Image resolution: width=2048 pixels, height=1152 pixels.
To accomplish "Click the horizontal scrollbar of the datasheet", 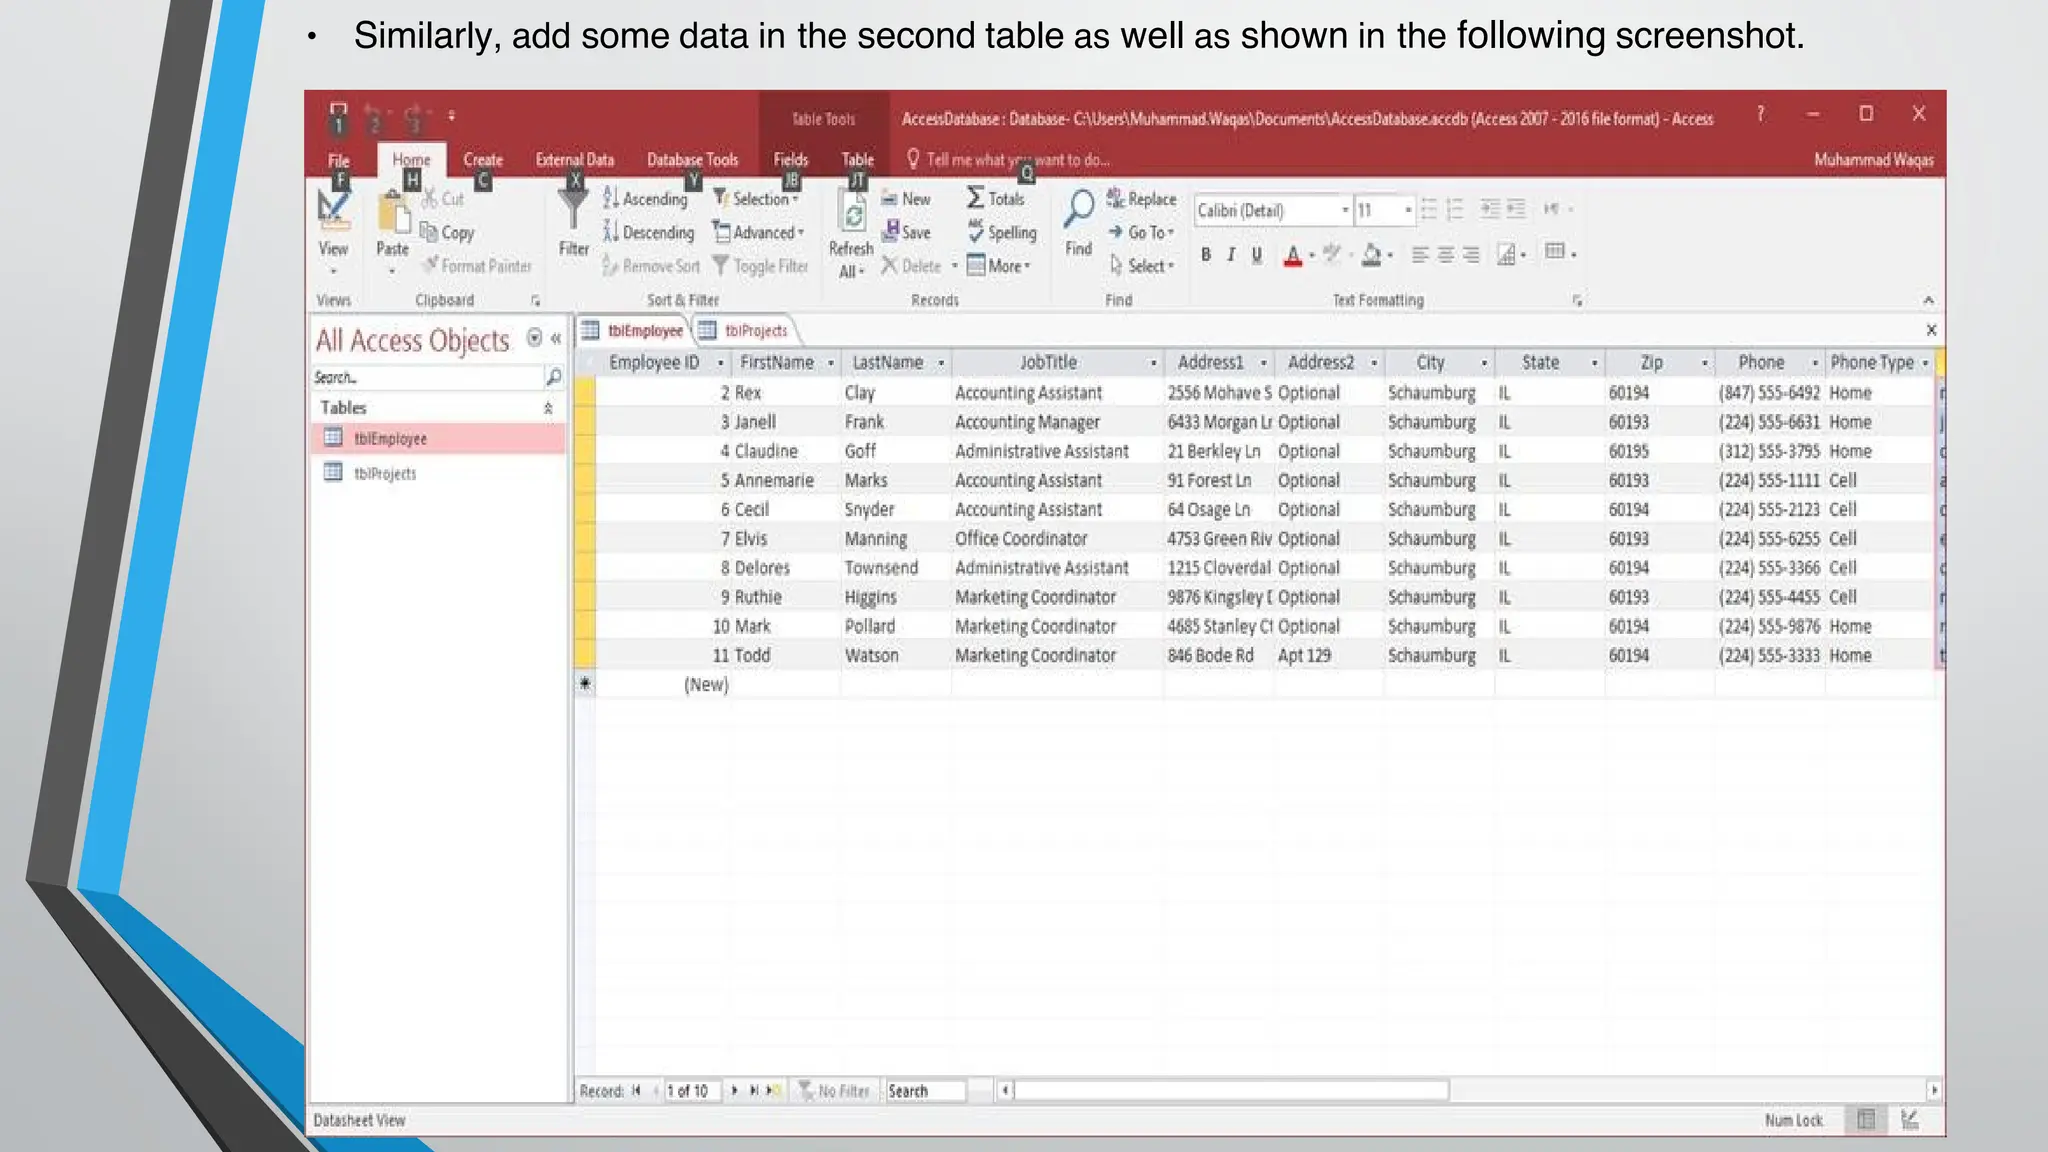I will [1230, 1090].
